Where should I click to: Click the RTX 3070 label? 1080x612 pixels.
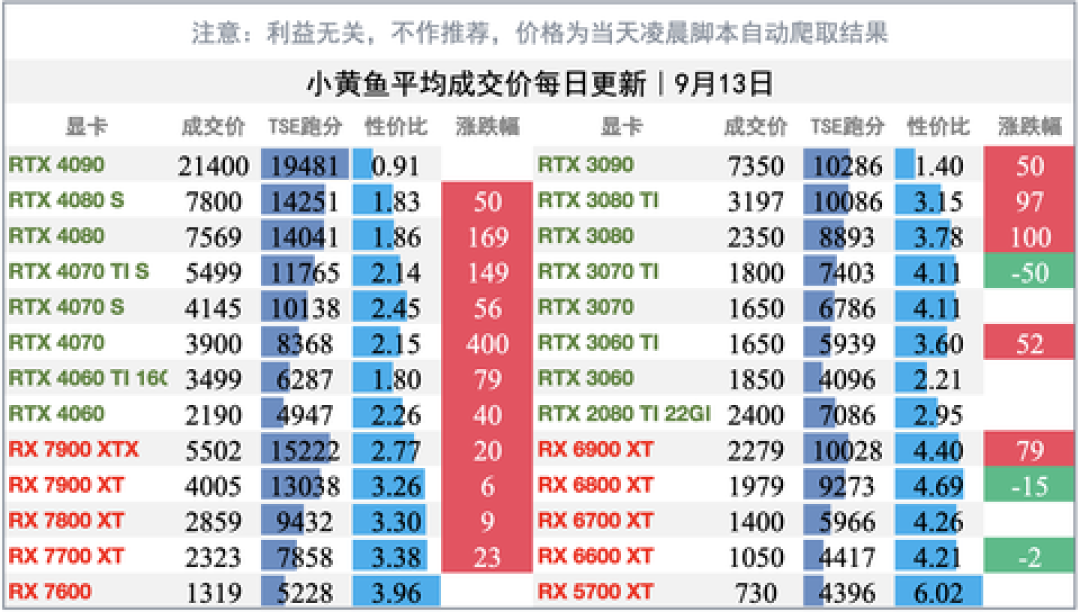click(585, 307)
